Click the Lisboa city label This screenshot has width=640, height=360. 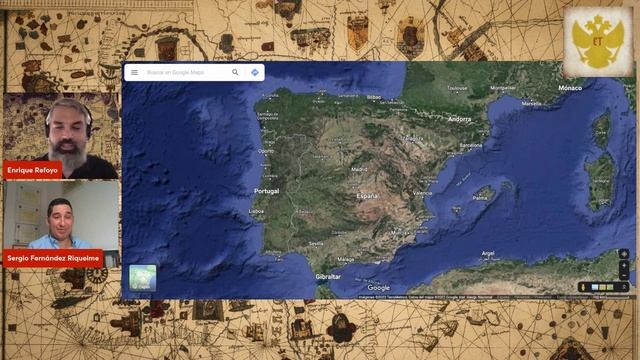[x=256, y=211]
